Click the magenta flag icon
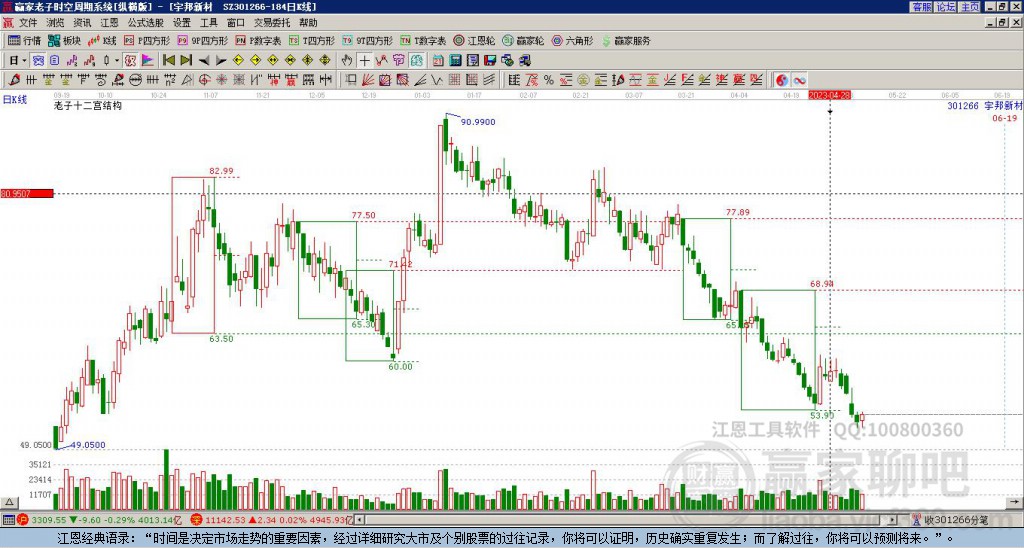 coord(148,61)
